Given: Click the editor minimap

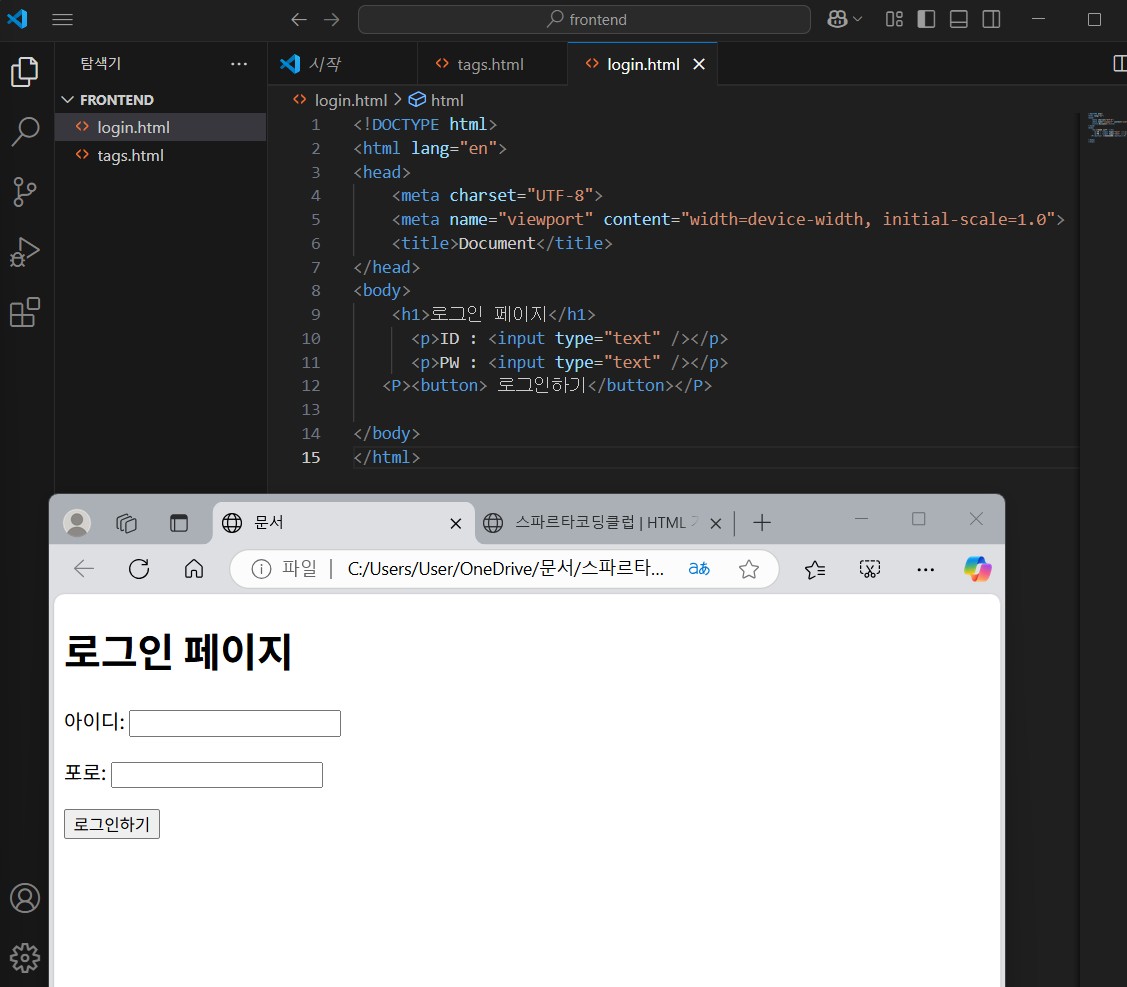Looking at the screenshot, I should pos(1105,127).
